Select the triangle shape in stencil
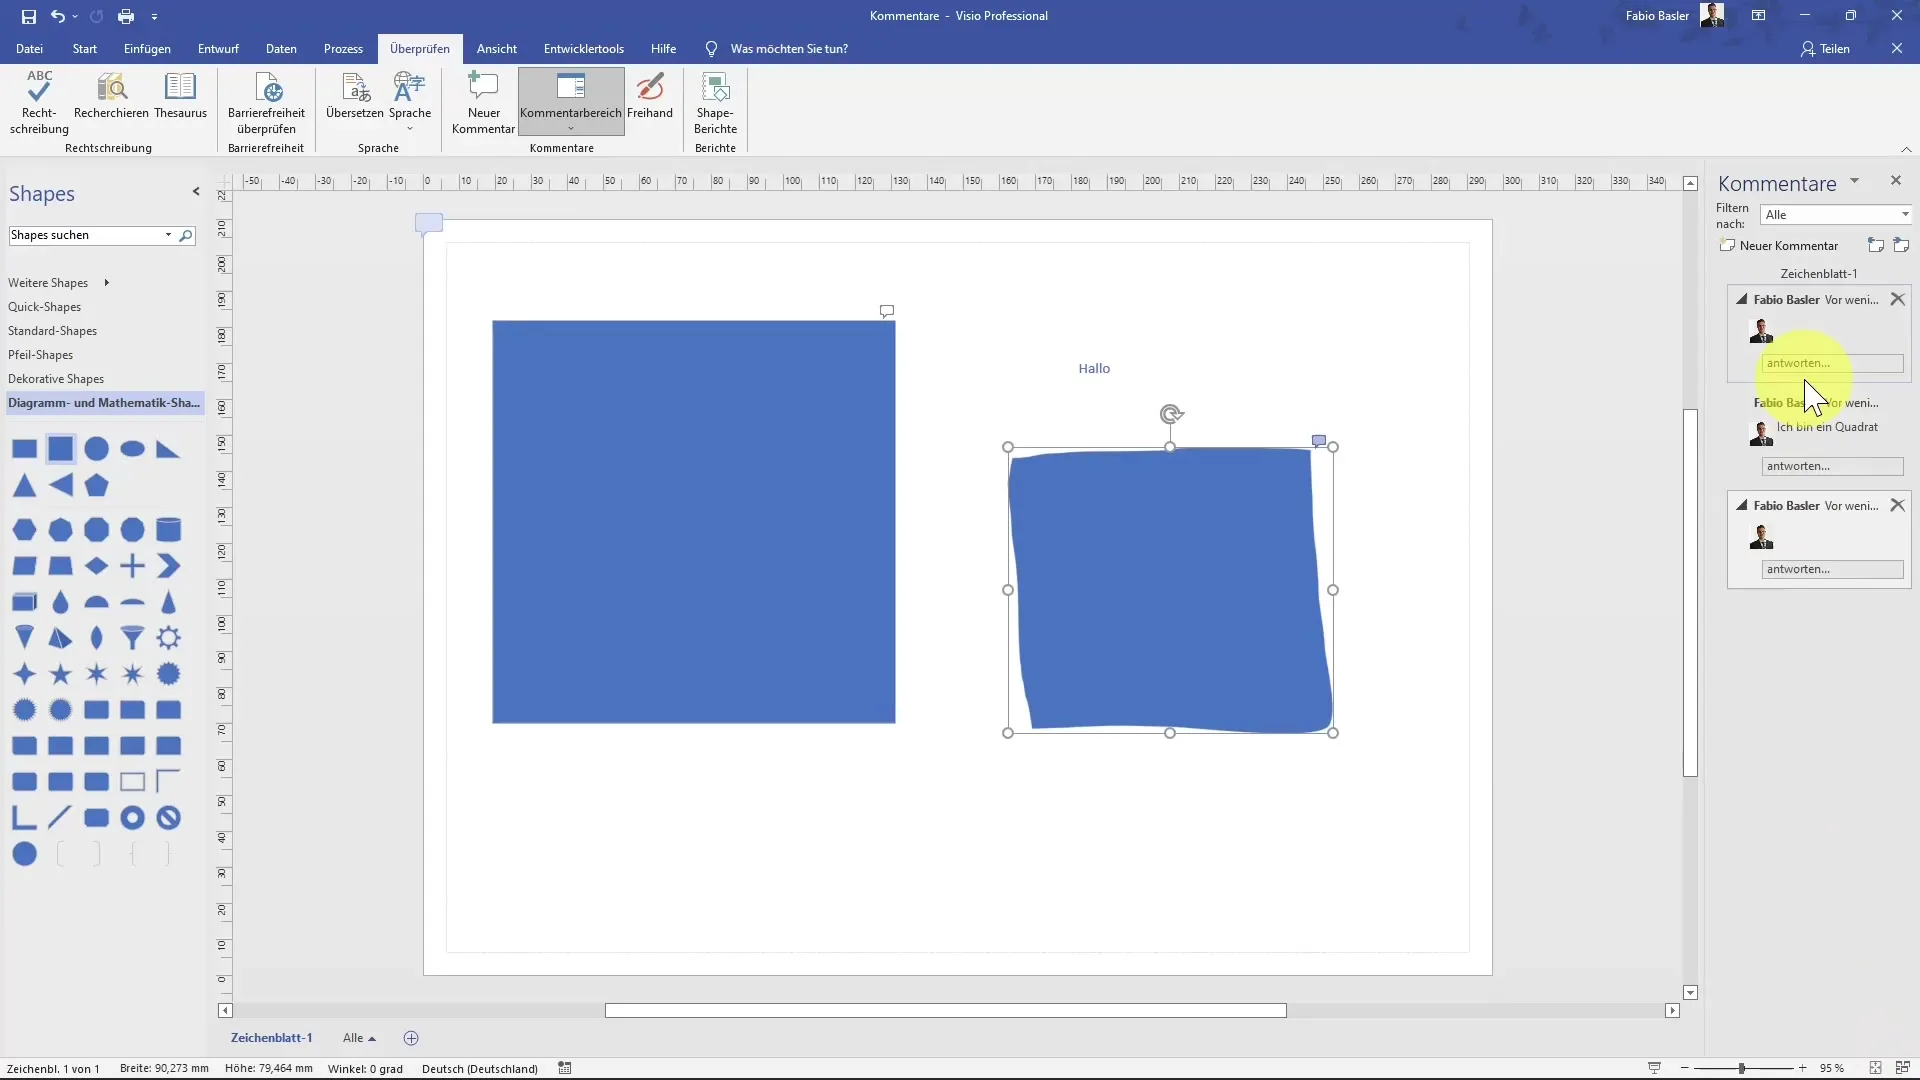This screenshot has height=1080, width=1920. pos(24,485)
